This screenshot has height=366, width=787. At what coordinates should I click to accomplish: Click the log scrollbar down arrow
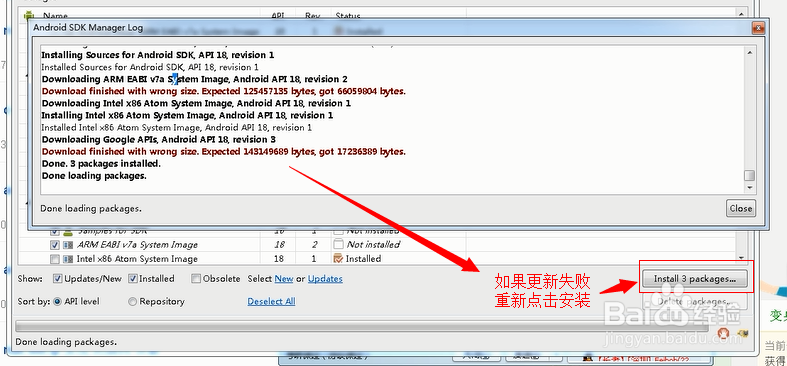[749, 187]
